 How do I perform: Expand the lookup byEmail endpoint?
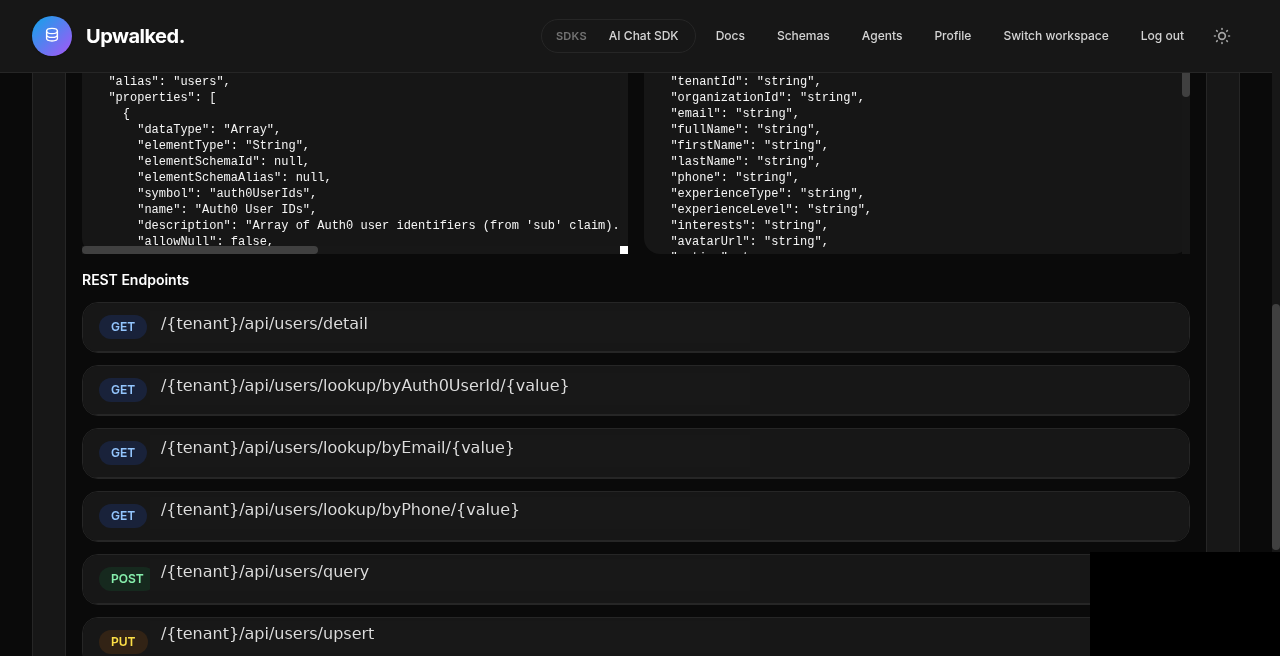tap(636, 453)
